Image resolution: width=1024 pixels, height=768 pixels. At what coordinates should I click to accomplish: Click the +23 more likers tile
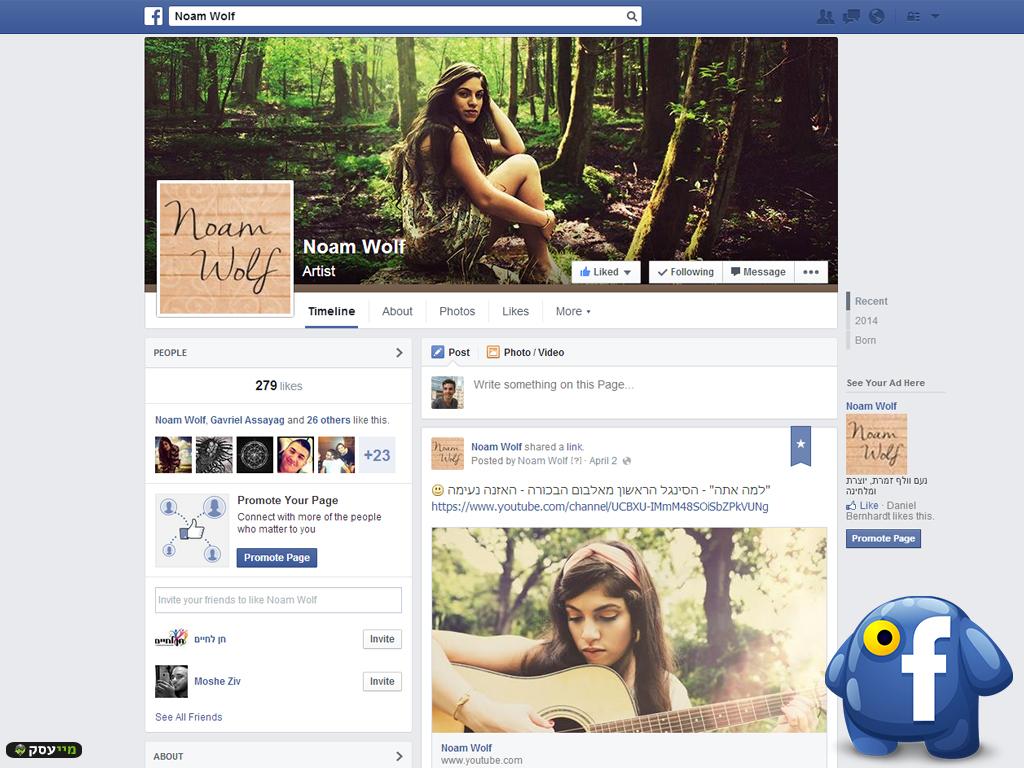point(377,455)
